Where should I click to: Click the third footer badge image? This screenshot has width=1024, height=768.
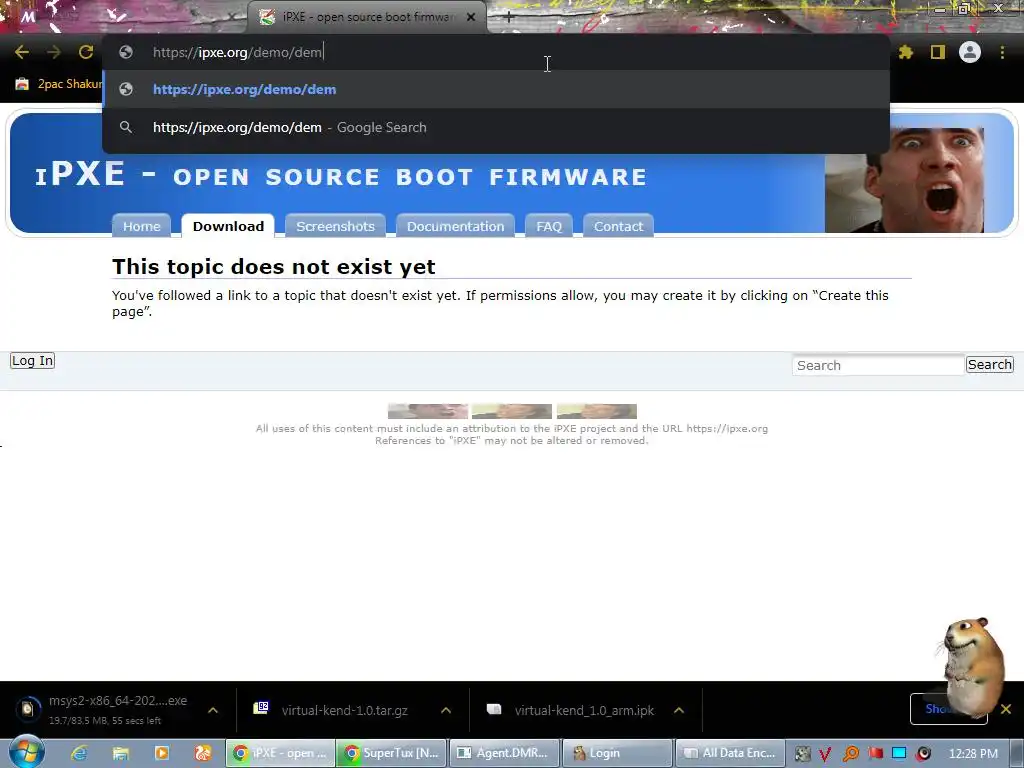(x=597, y=411)
